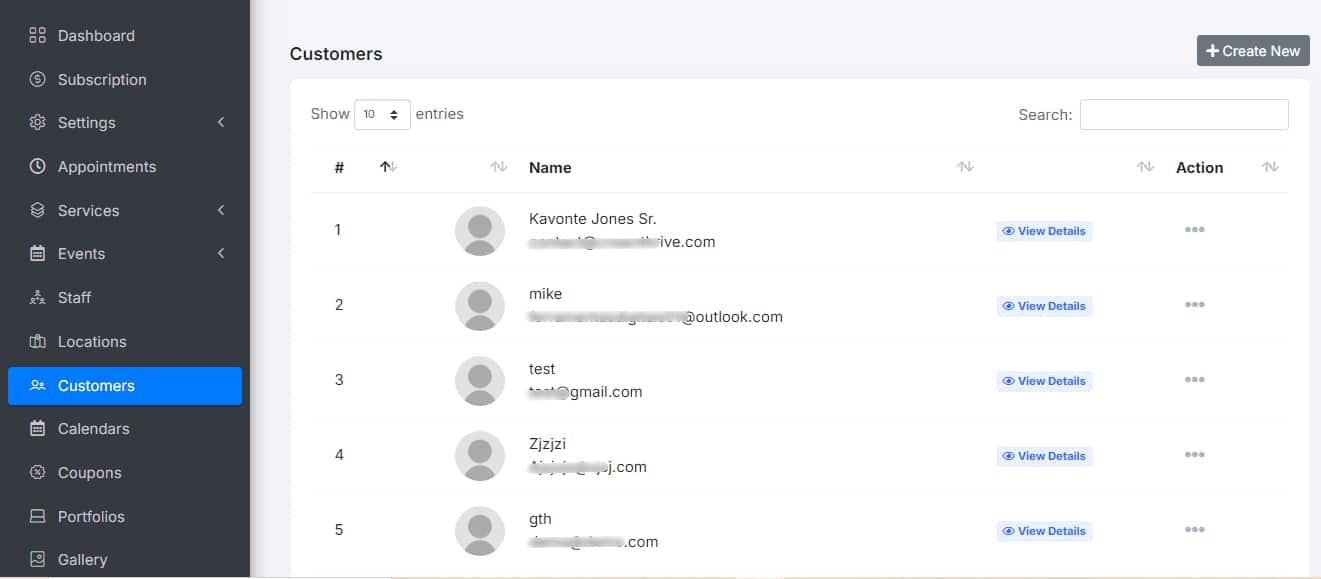Toggle sorting on the Name column
Screen dimensions: 1321x579
click(x=965, y=167)
